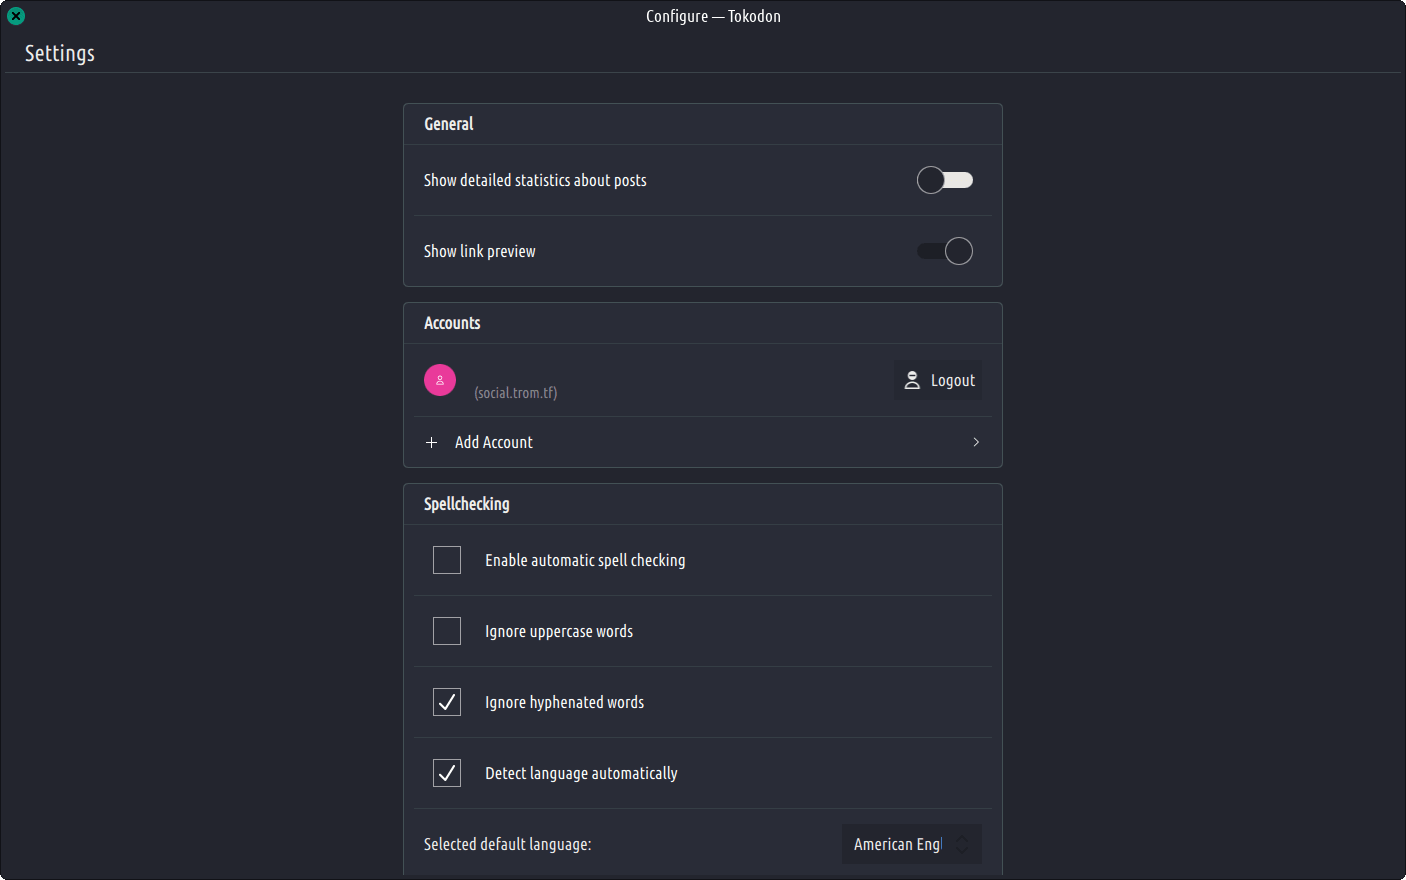Image resolution: width=1406 pixels, height=880 pixels.
Task: Click the Show link preview label
Action: (480, 251)
